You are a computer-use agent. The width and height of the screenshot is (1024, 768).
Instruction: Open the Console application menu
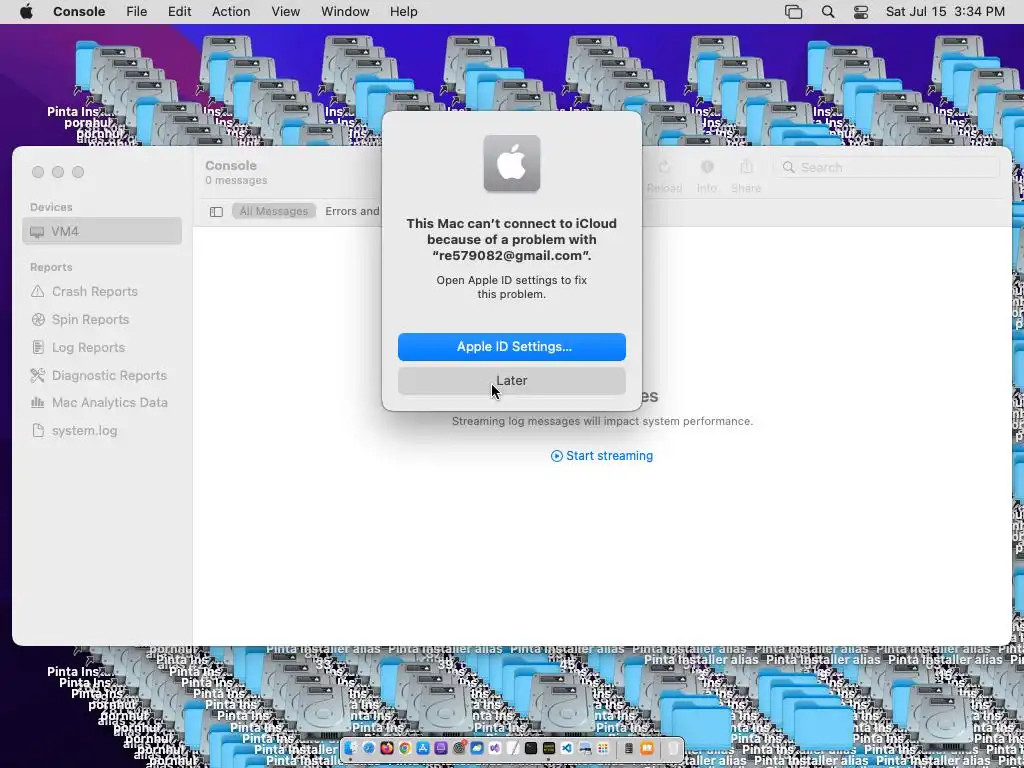(x=79, y=12)
